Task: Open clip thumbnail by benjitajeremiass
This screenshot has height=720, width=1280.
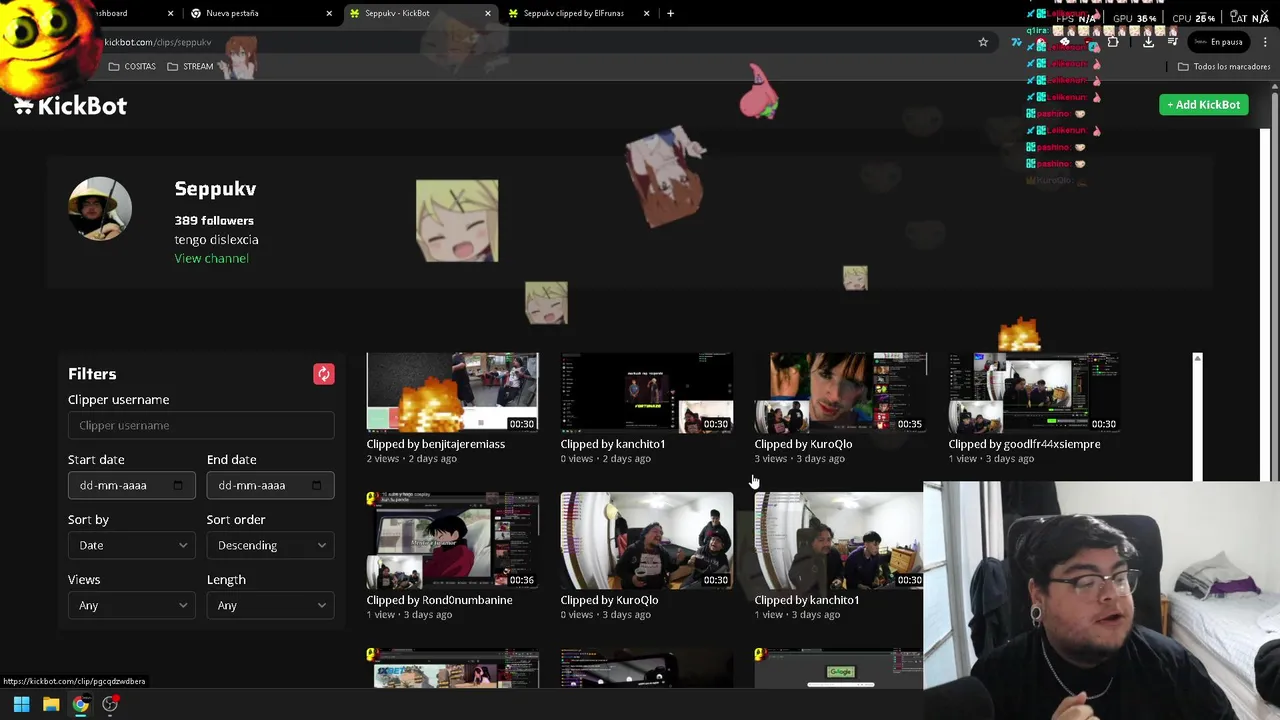Action: (x=452, y=392)
